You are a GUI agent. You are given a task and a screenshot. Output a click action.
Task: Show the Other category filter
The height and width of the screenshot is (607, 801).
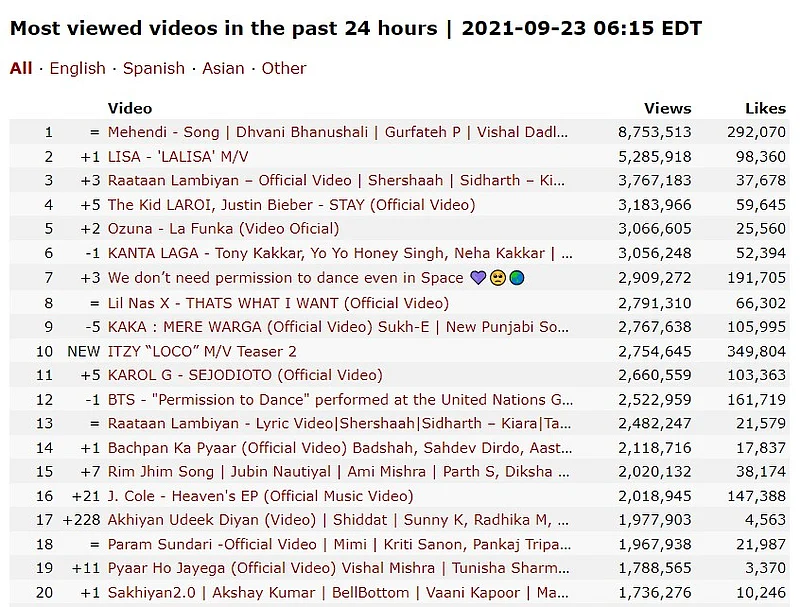click(284, 68)
